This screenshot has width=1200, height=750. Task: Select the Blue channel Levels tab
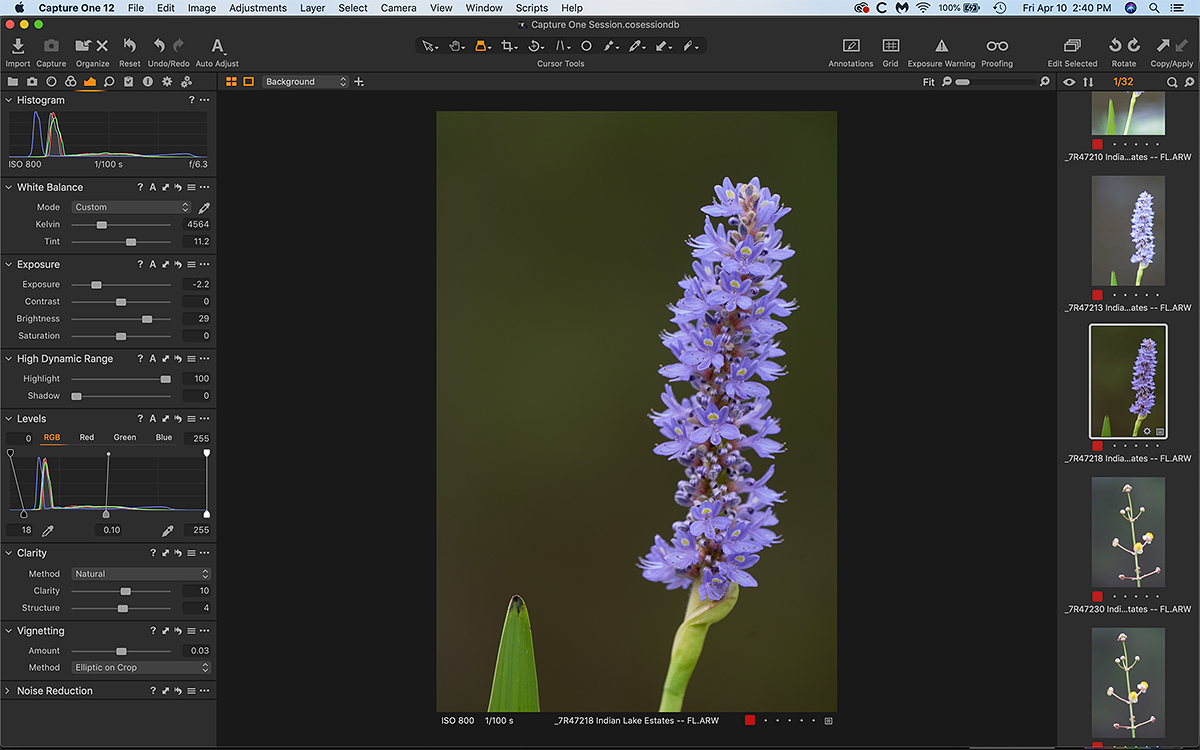pos(164,438)
